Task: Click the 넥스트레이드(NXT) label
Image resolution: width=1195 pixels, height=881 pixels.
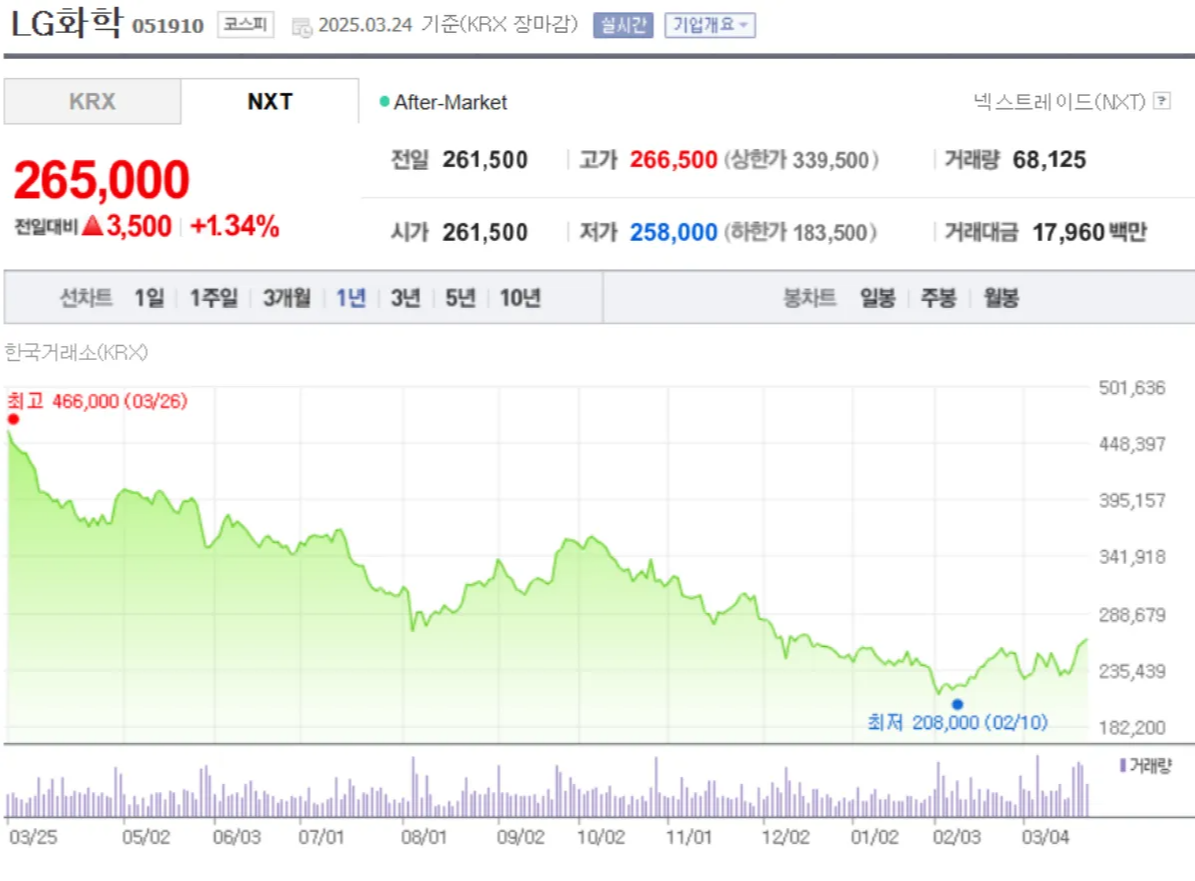Action: [x=1059, y=101]
